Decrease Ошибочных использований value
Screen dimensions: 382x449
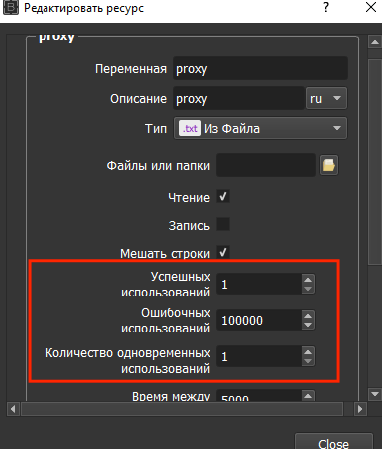308,325
